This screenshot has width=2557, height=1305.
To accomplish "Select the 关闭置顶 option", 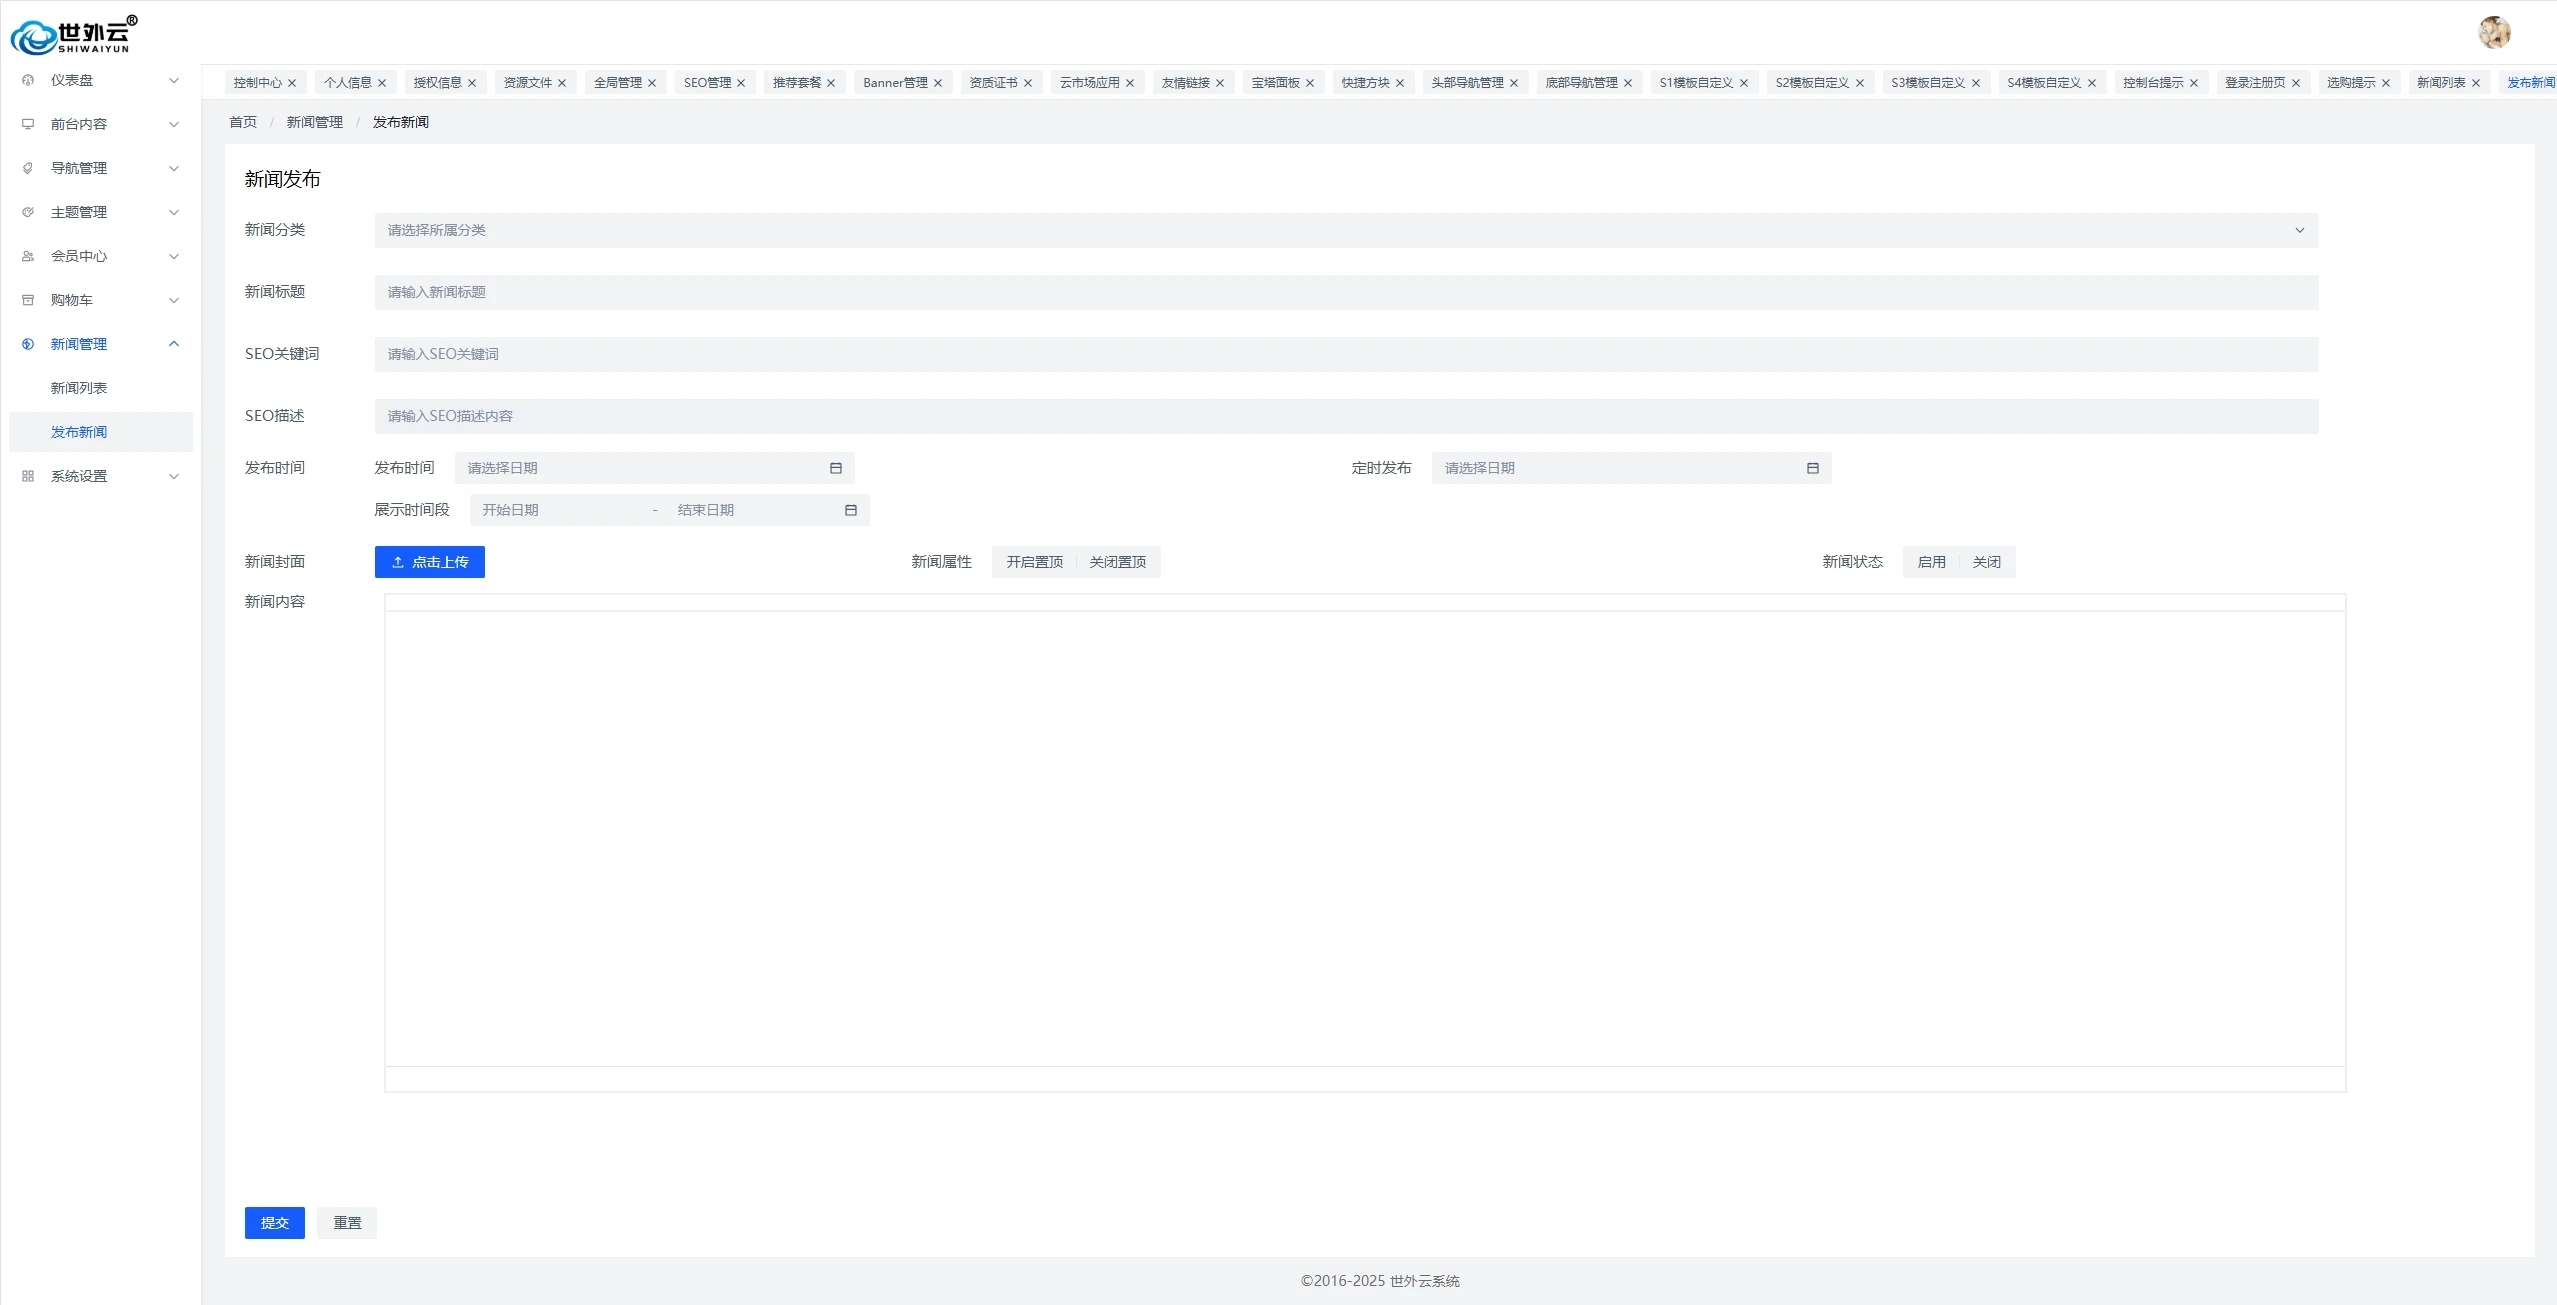I will pyautogui.click(x=1117, y=562).
